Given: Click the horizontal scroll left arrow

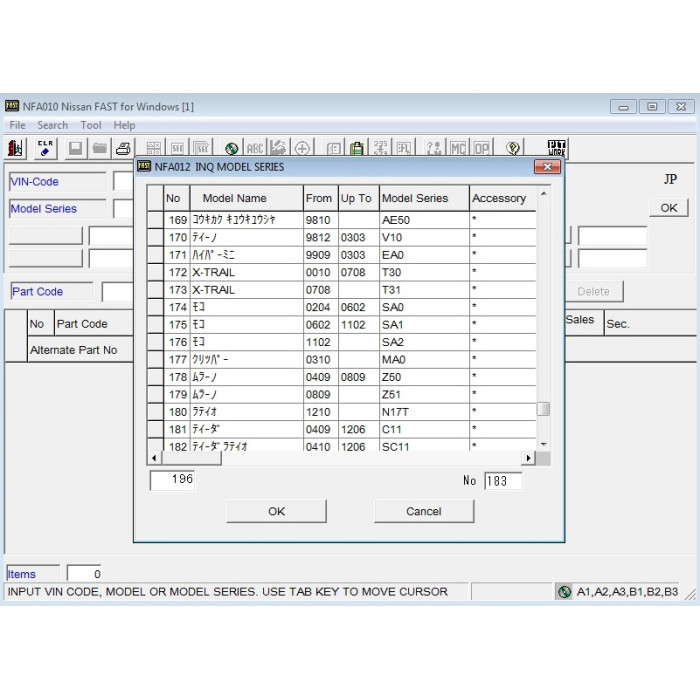Looking at the screenshot, I should point(154,458).
